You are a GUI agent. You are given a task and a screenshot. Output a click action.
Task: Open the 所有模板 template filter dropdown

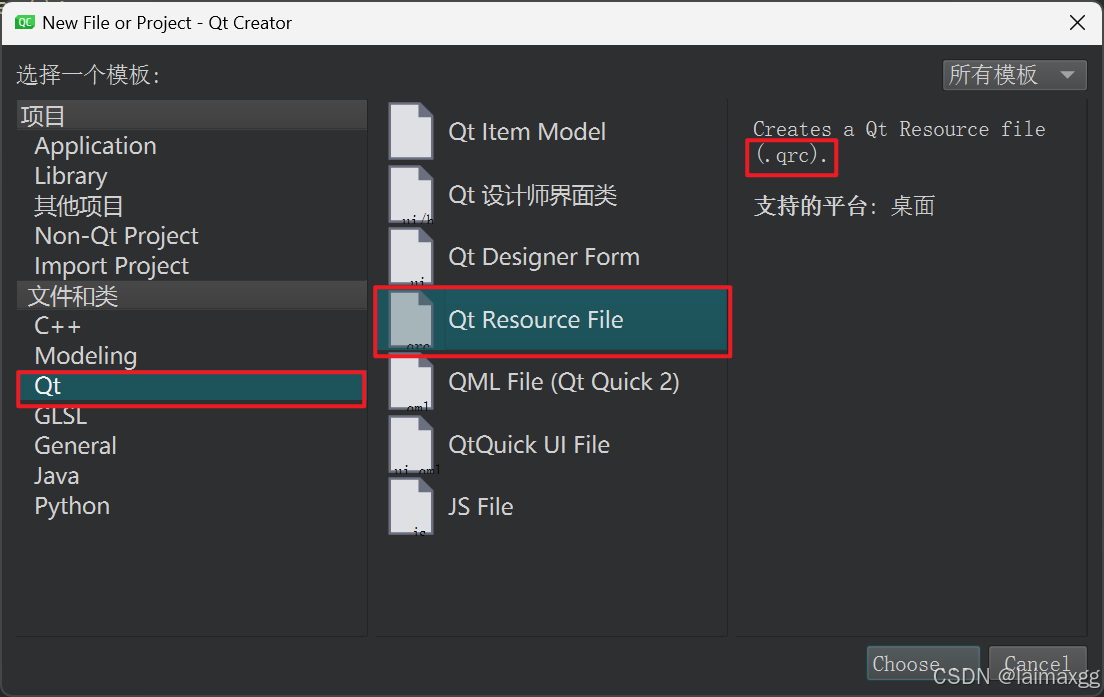pos(1015,75)
